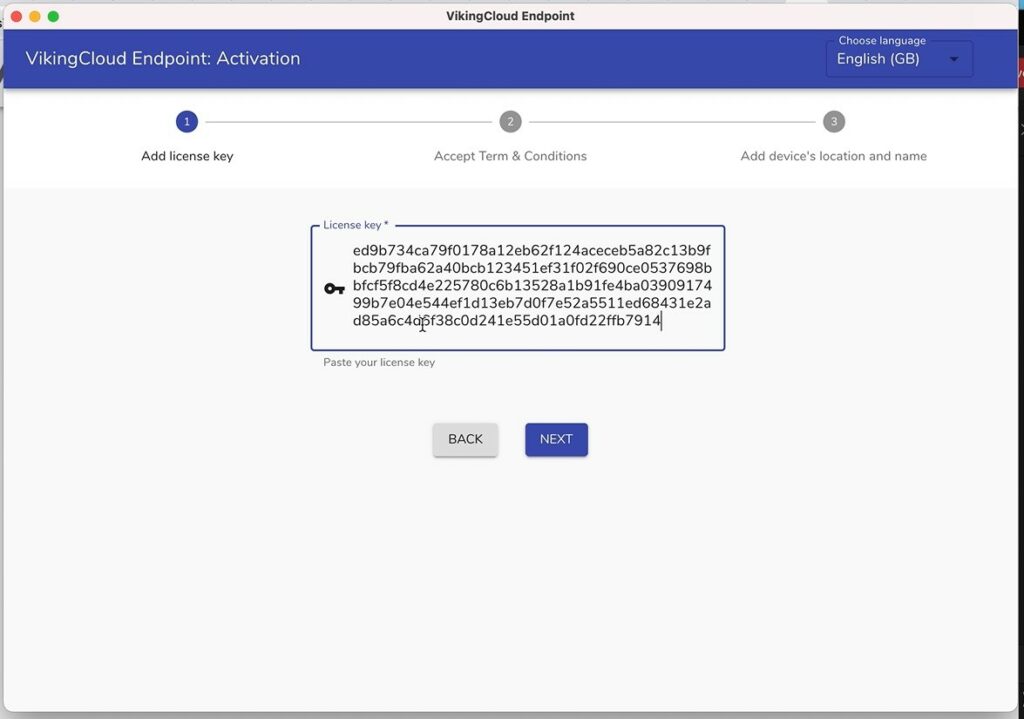Click the 'VikingCloud Endpoint' window title bar
1024x719 pixels.
point(510,16)
